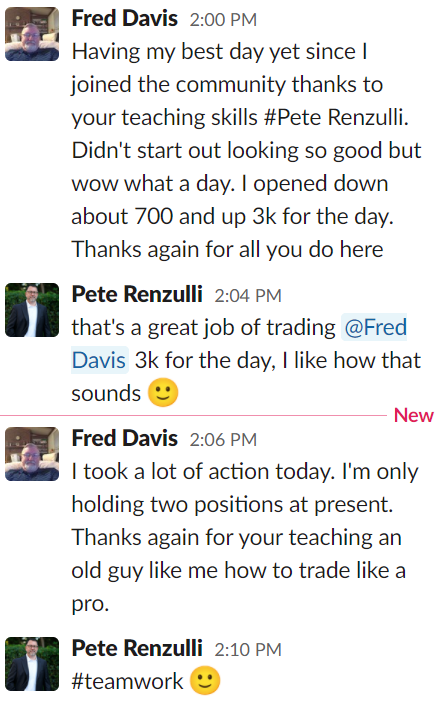Viewport: 446px width, 708px height.
Task: Click Fred Davis name on 2:00 PM post
Action: [x=125, y=19]
